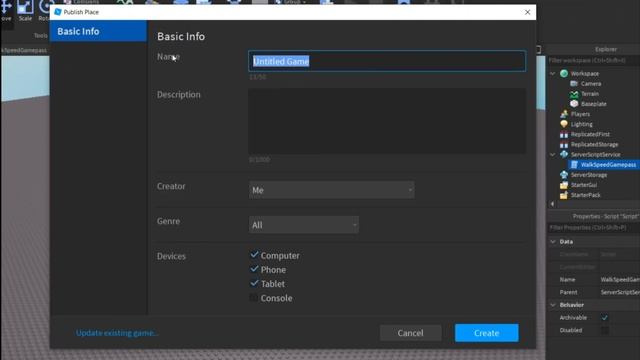Click the Filter workspace search box
This screenshot has width=640, height=360.
[593, 60]
